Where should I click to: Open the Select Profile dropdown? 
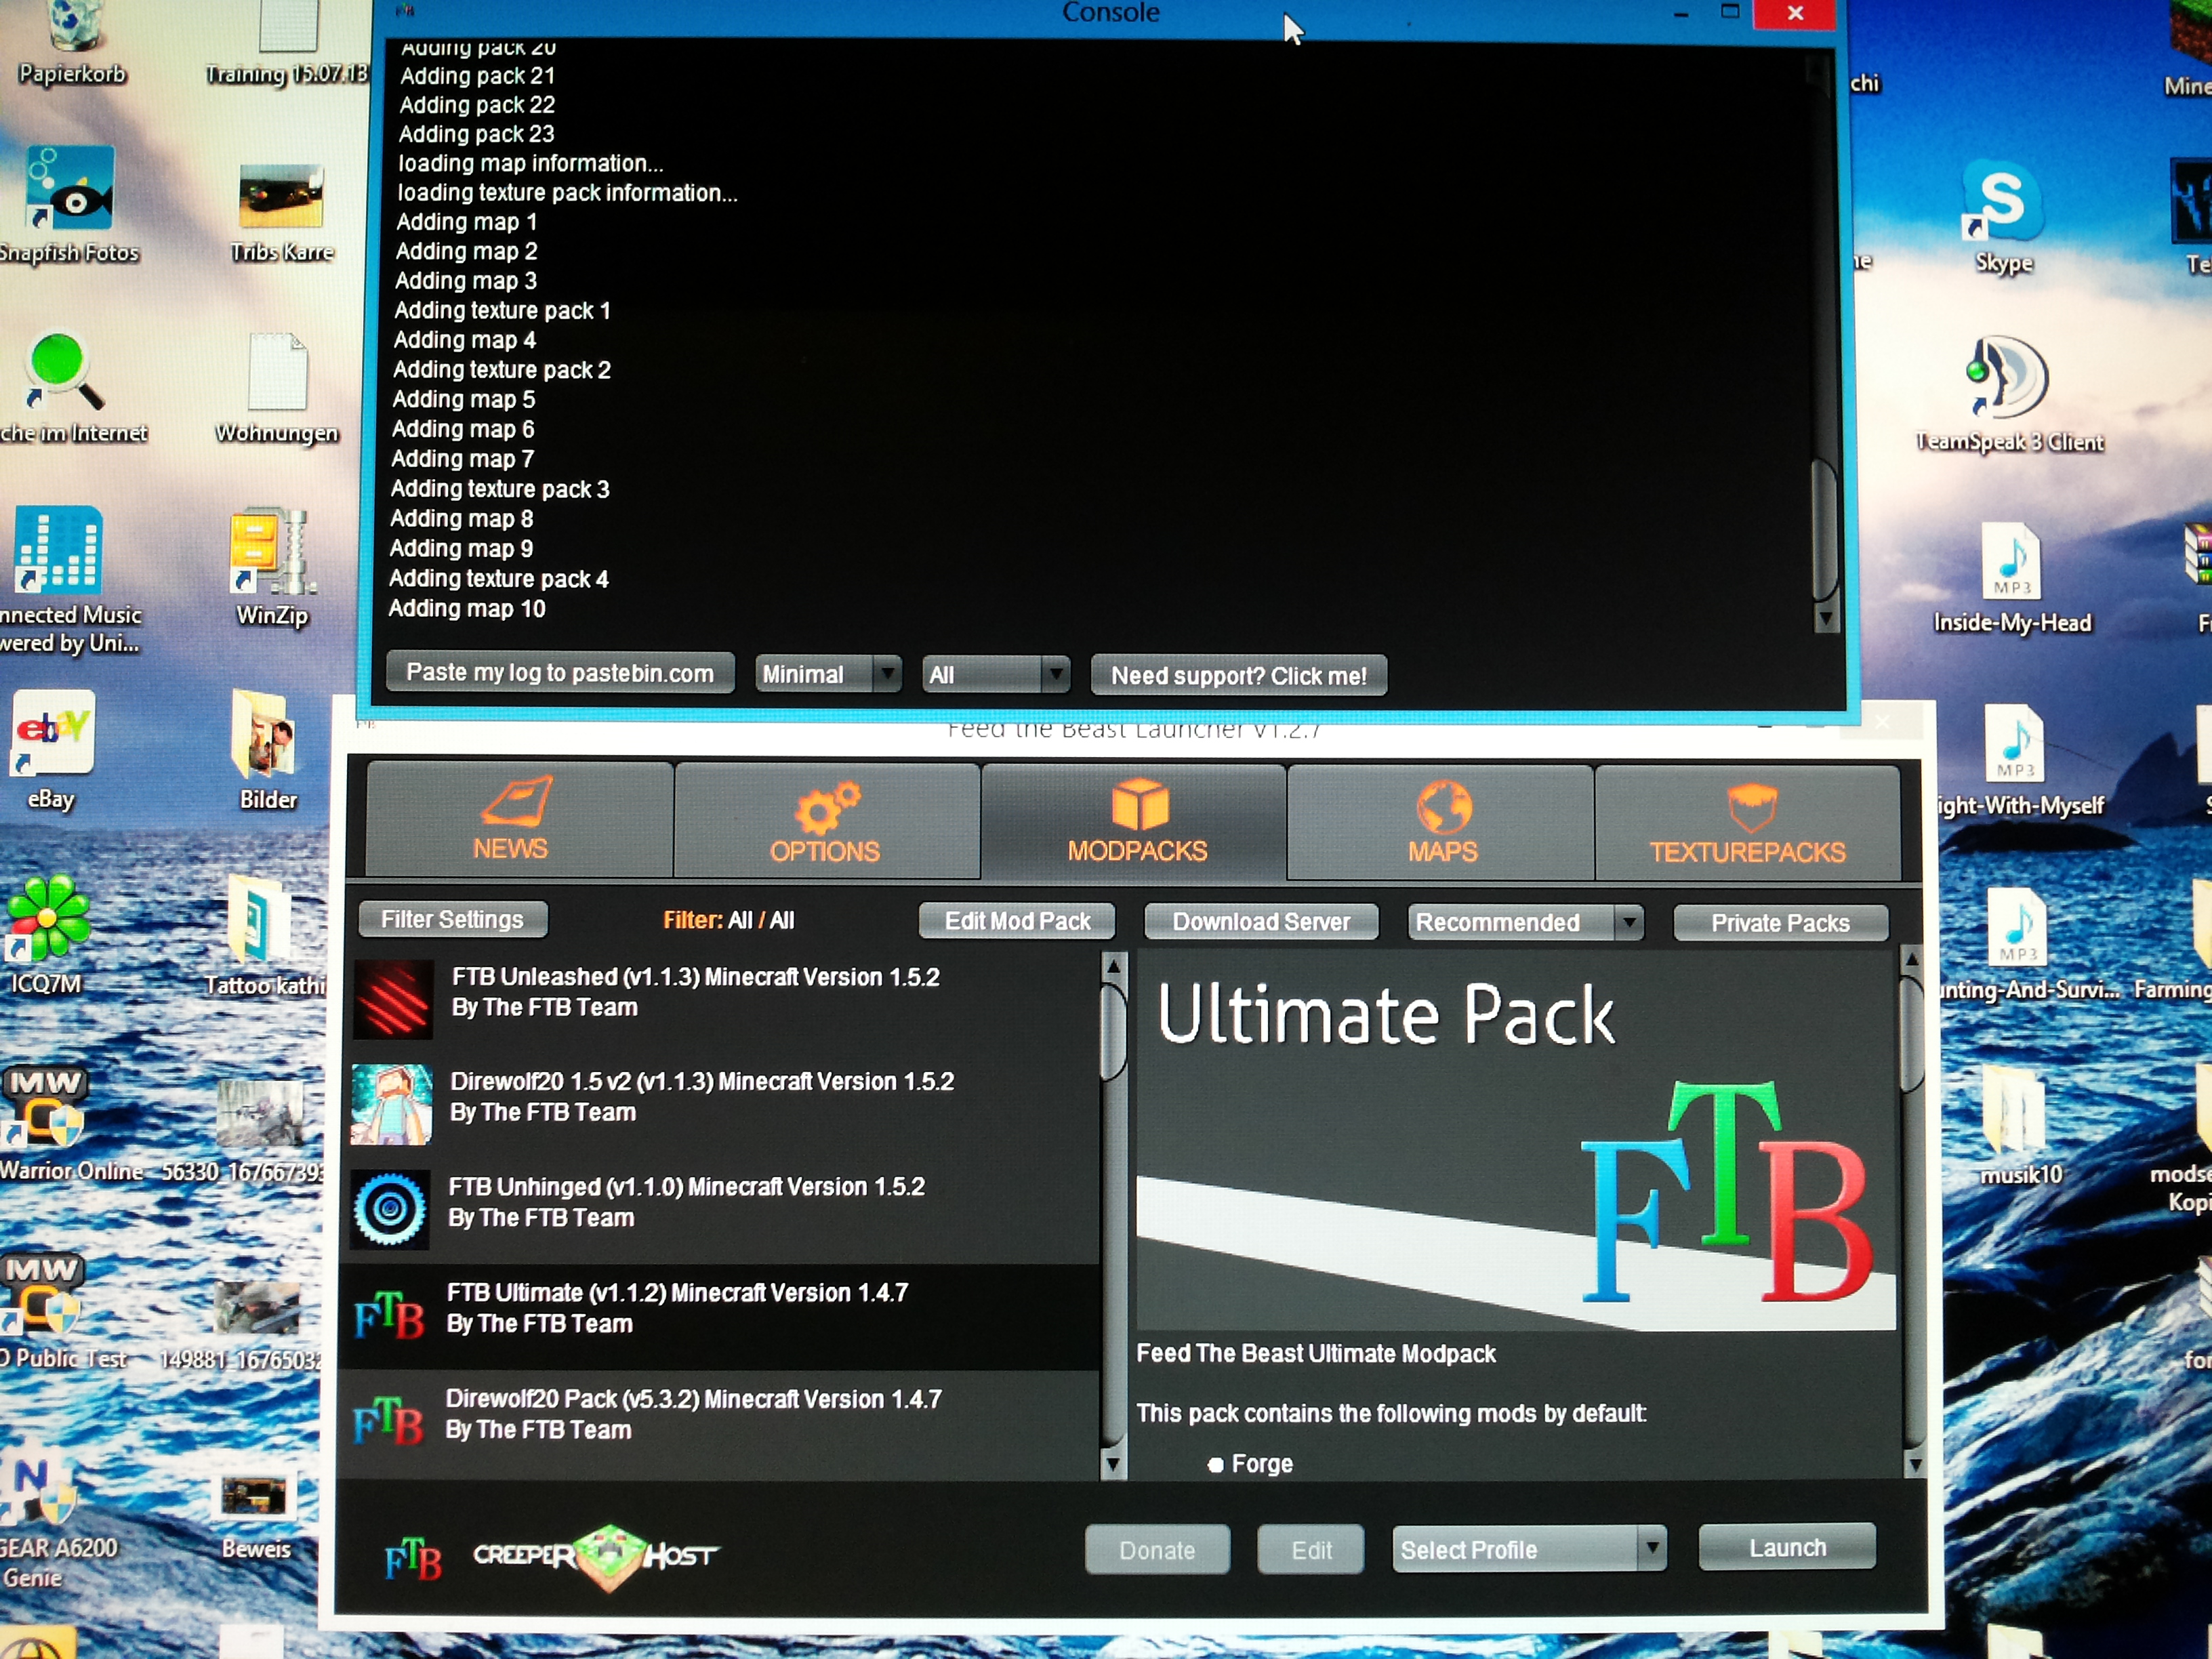[1529, 1549]
